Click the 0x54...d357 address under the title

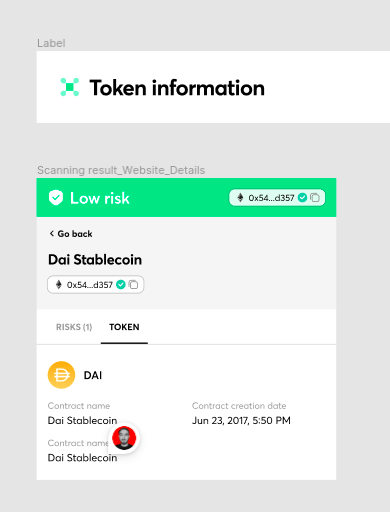90,285
